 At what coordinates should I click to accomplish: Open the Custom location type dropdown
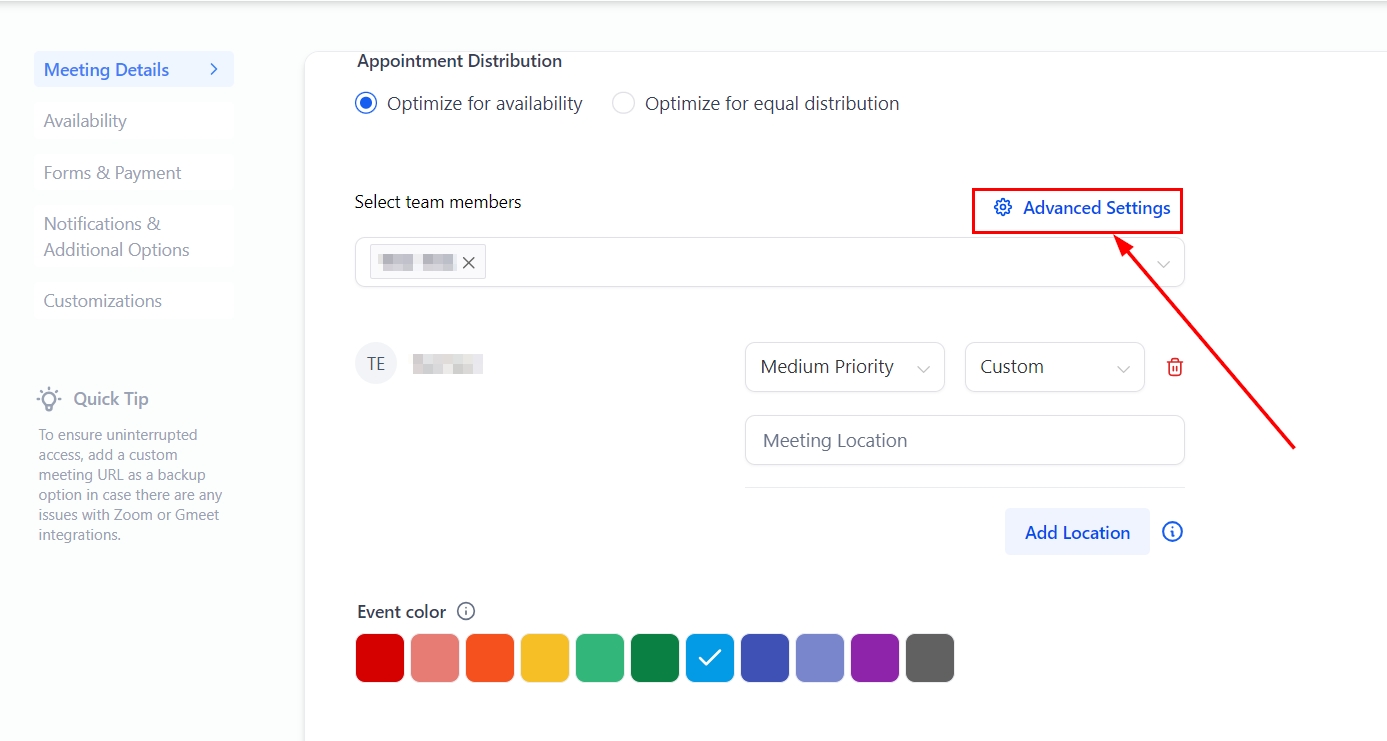(x=1054, y=367)
